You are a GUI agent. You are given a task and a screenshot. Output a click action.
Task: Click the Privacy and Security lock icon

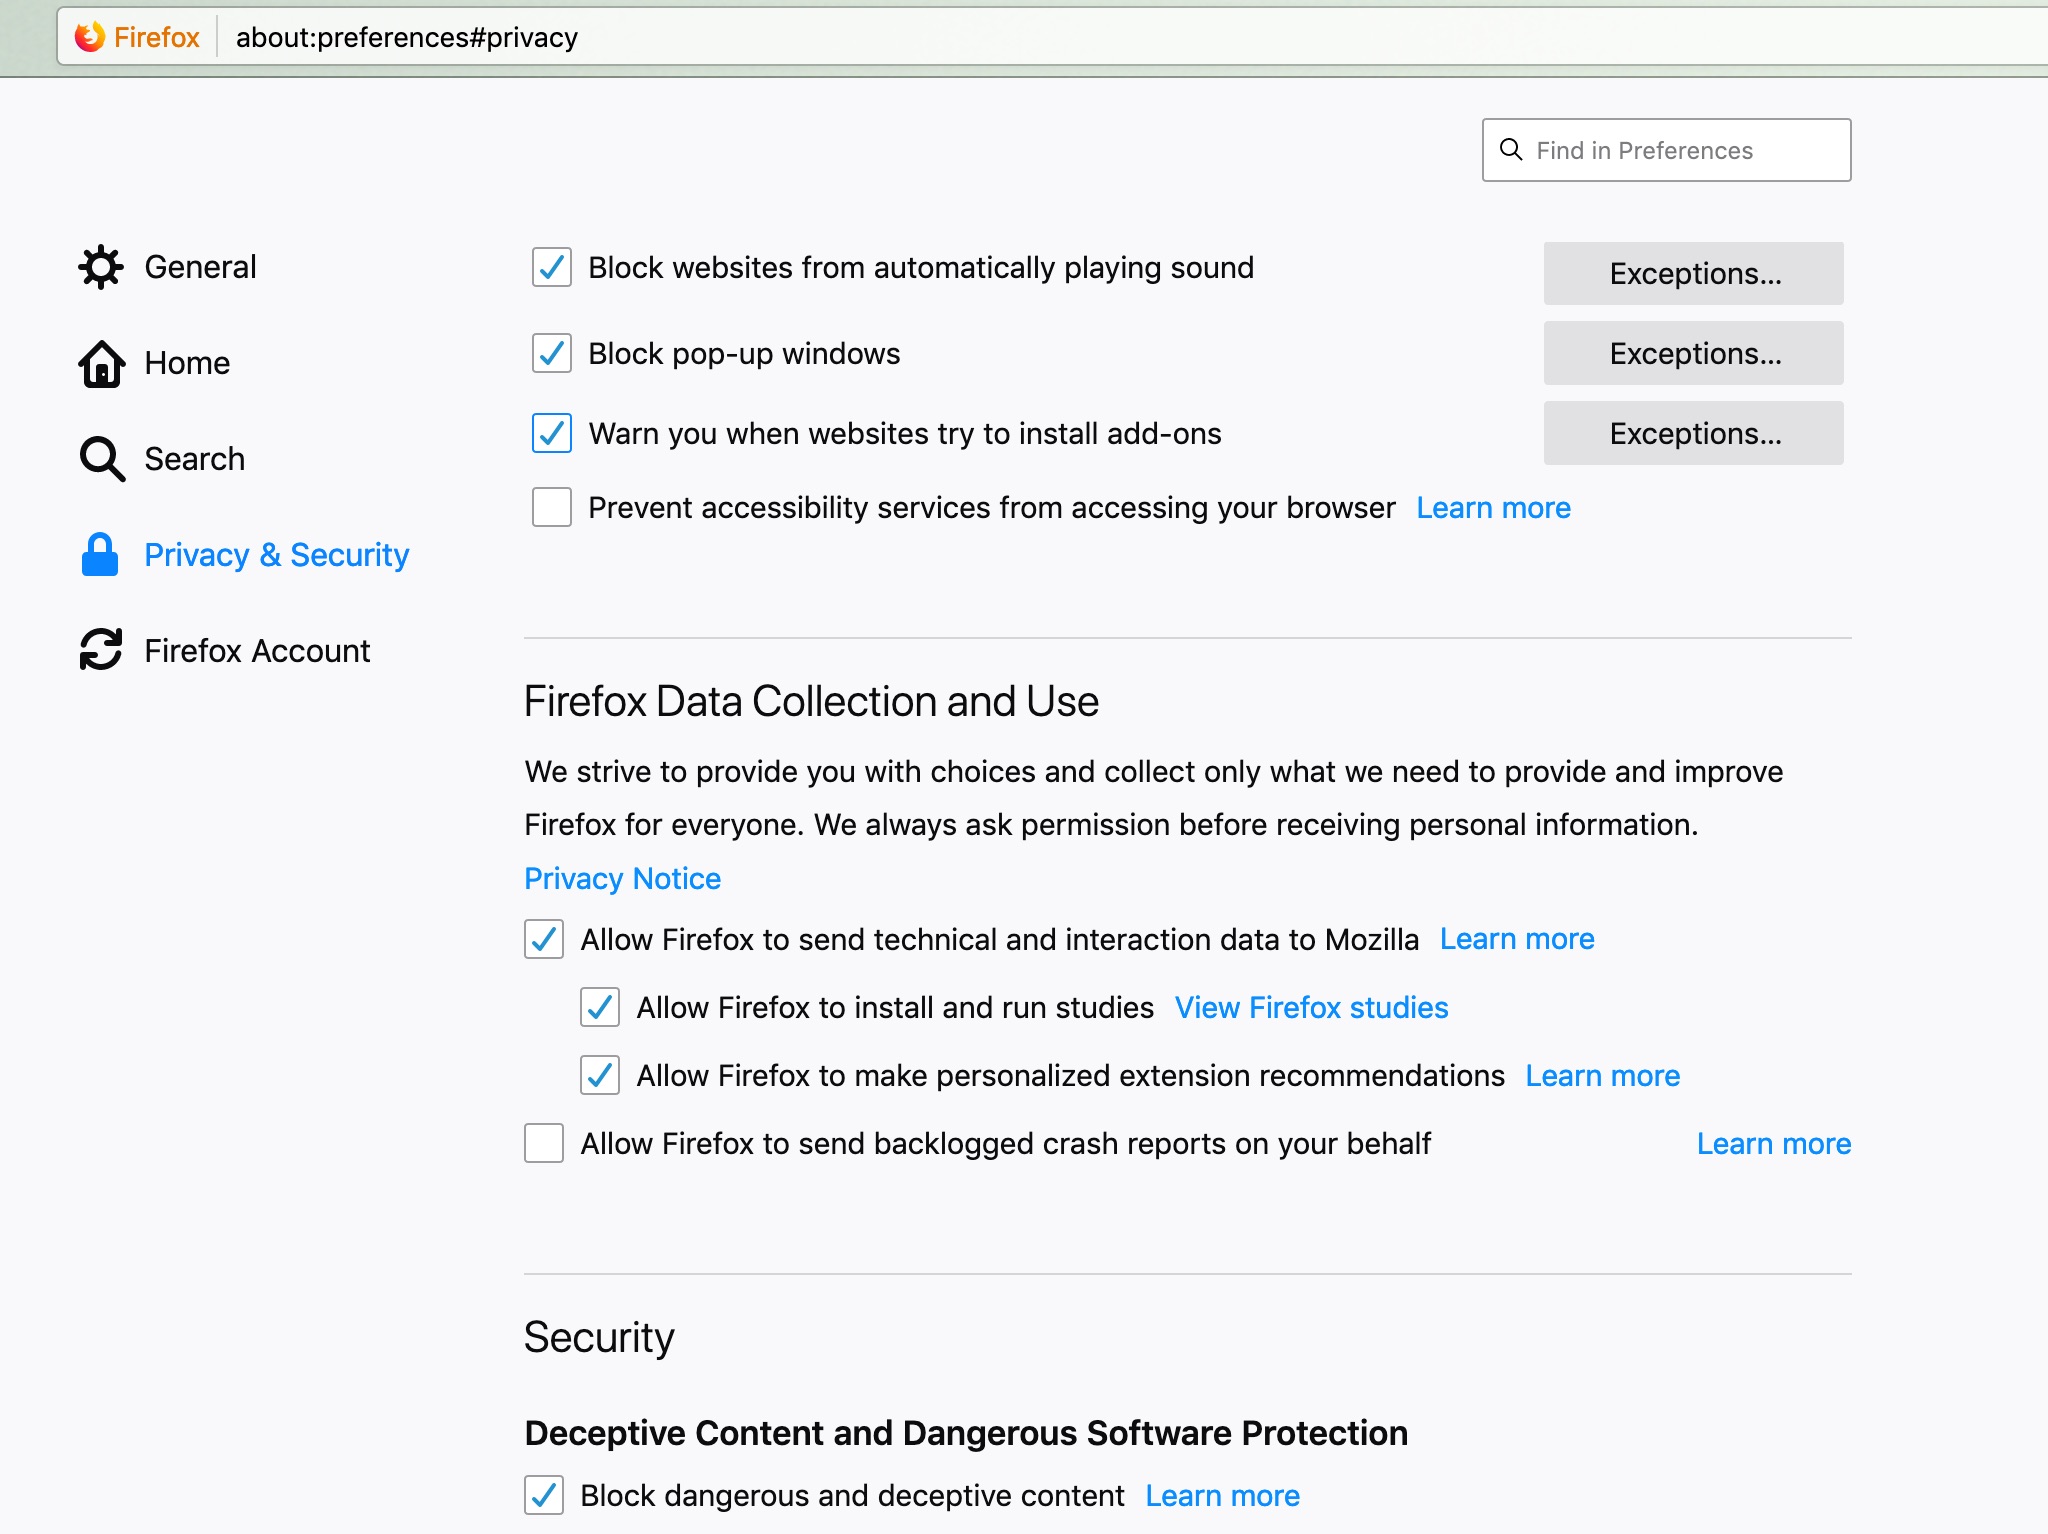102,554
